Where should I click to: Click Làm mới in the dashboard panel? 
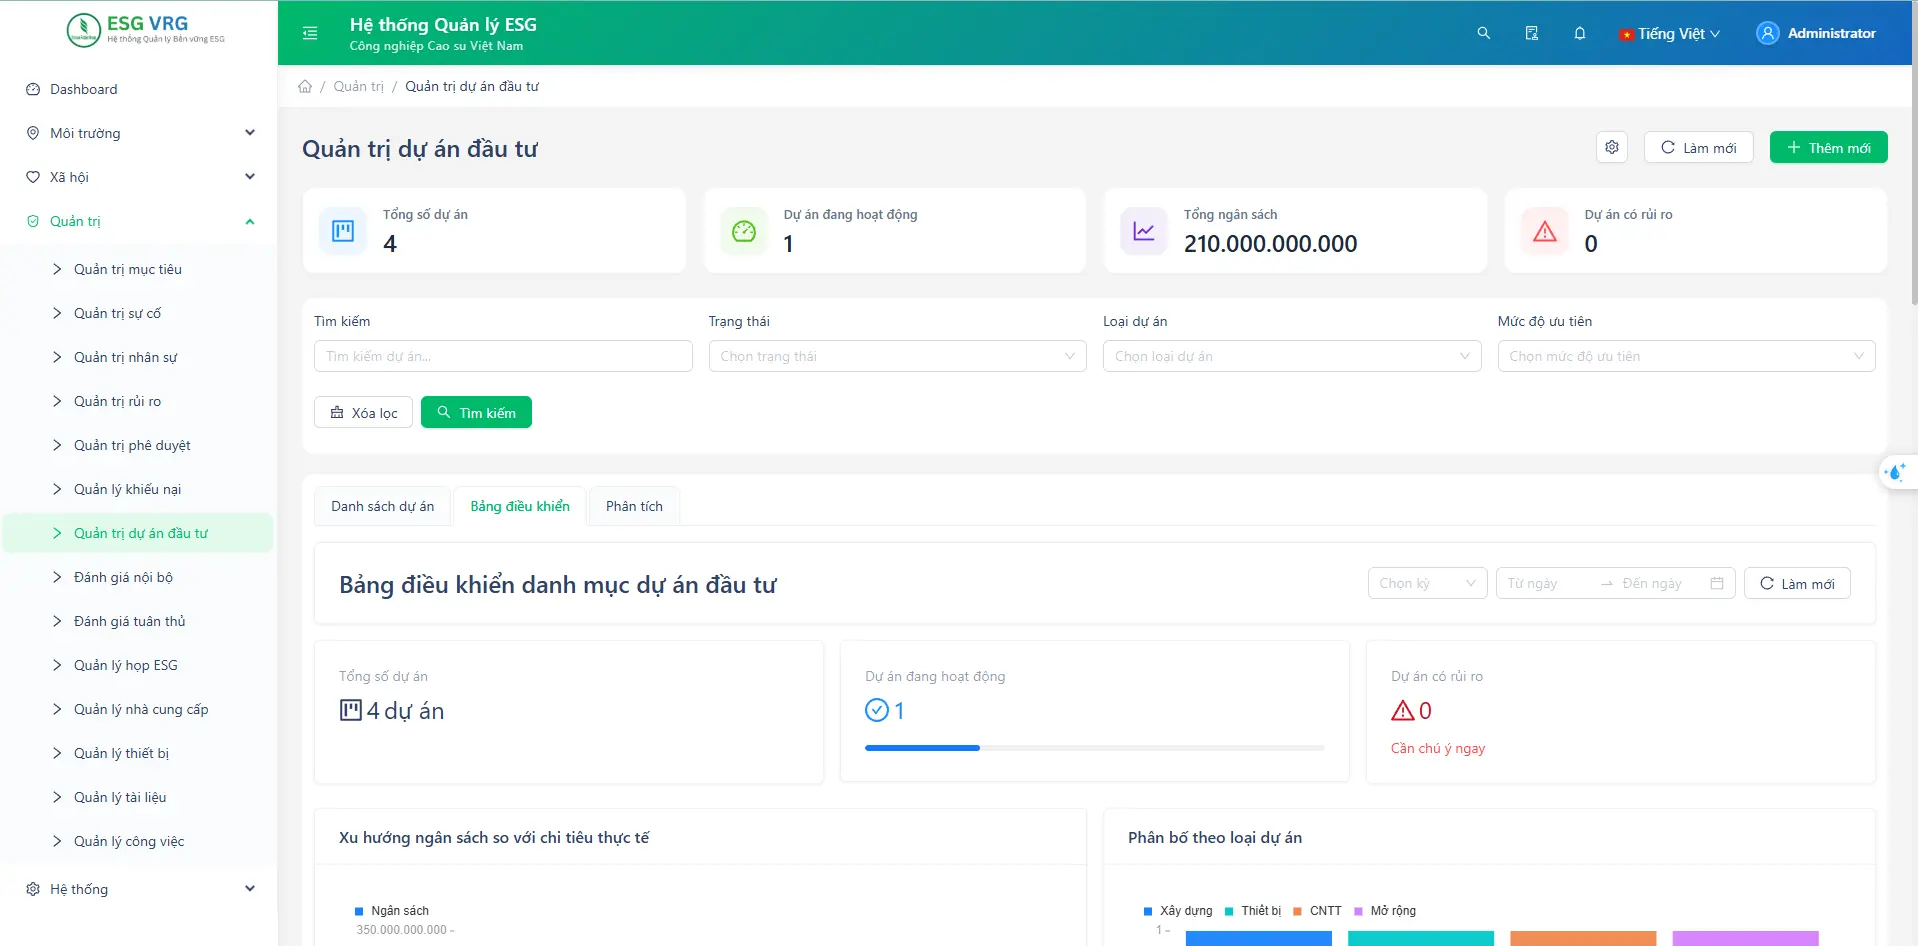(1797, 583)
